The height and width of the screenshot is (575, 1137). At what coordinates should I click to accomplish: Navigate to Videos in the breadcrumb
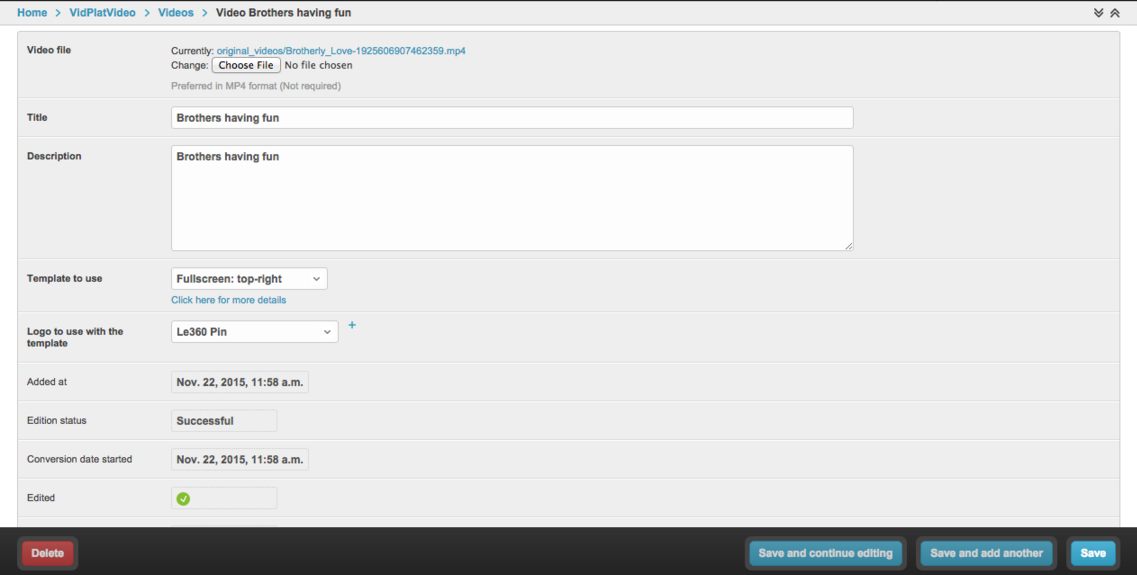click(x=176, y=13)
